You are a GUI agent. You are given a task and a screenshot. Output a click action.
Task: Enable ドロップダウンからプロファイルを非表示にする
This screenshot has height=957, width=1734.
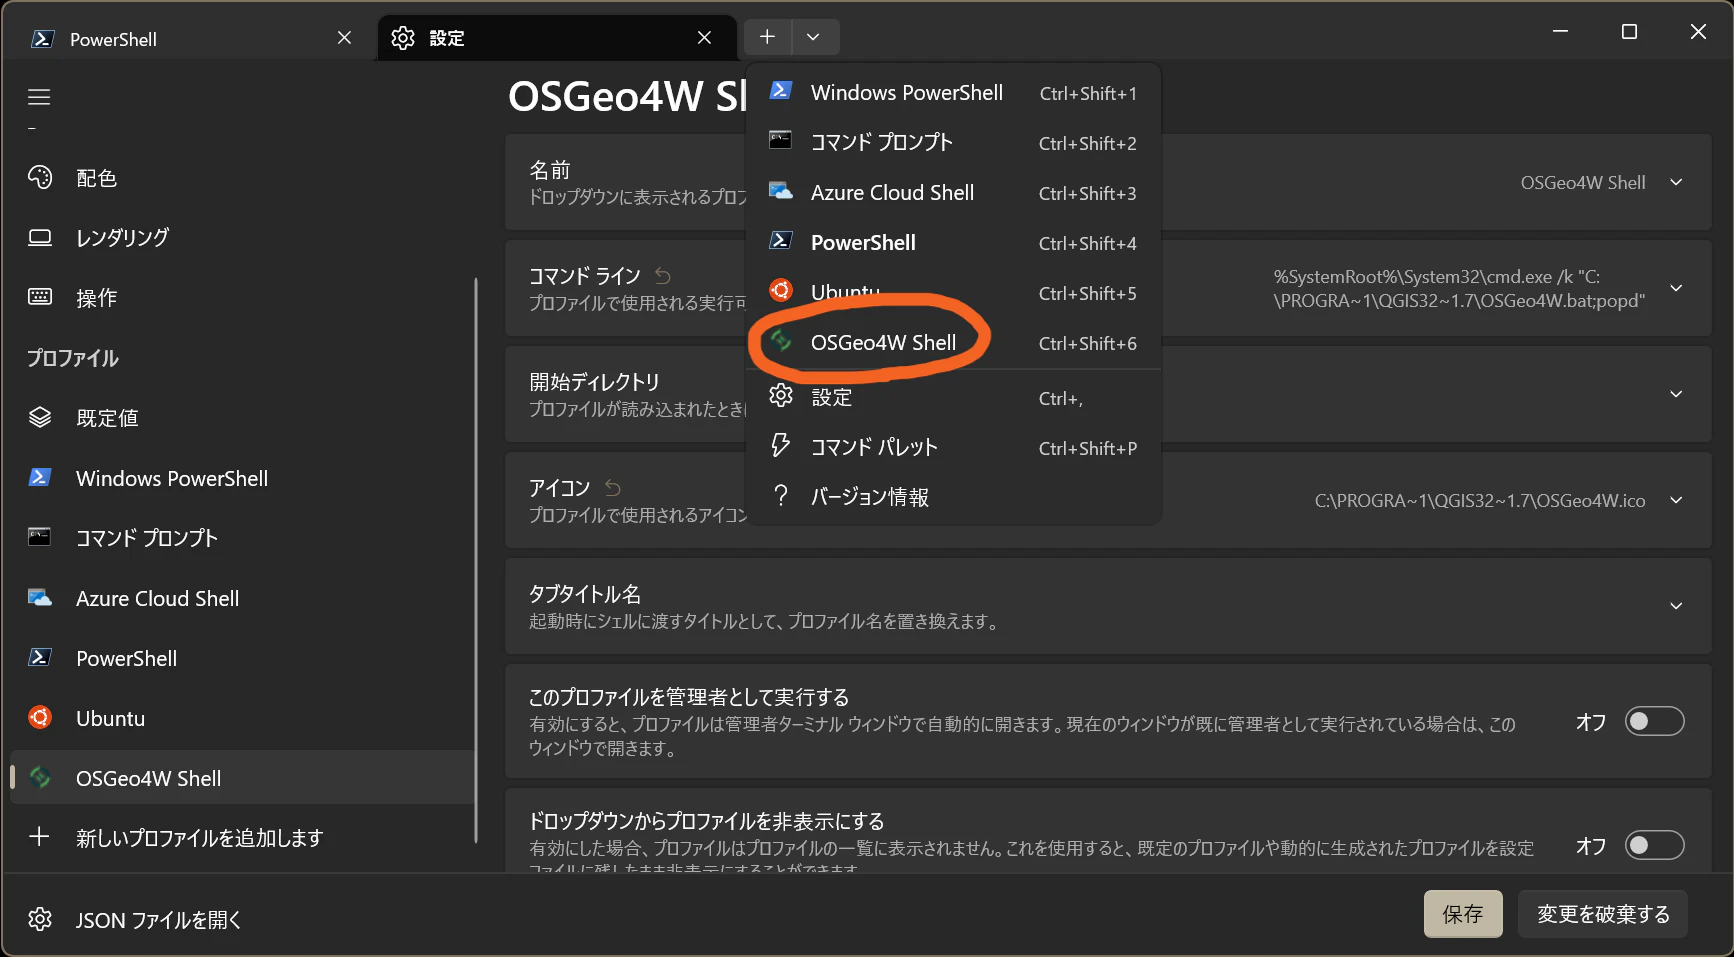click(x=1654, y=846)
